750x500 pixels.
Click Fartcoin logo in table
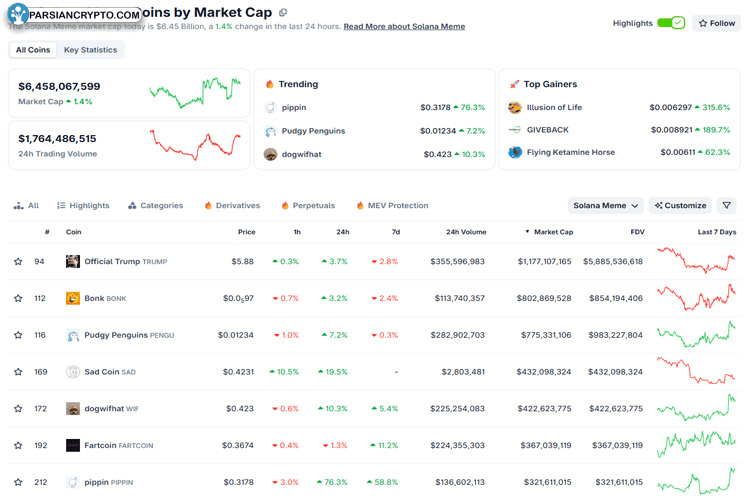coord(73,445)
